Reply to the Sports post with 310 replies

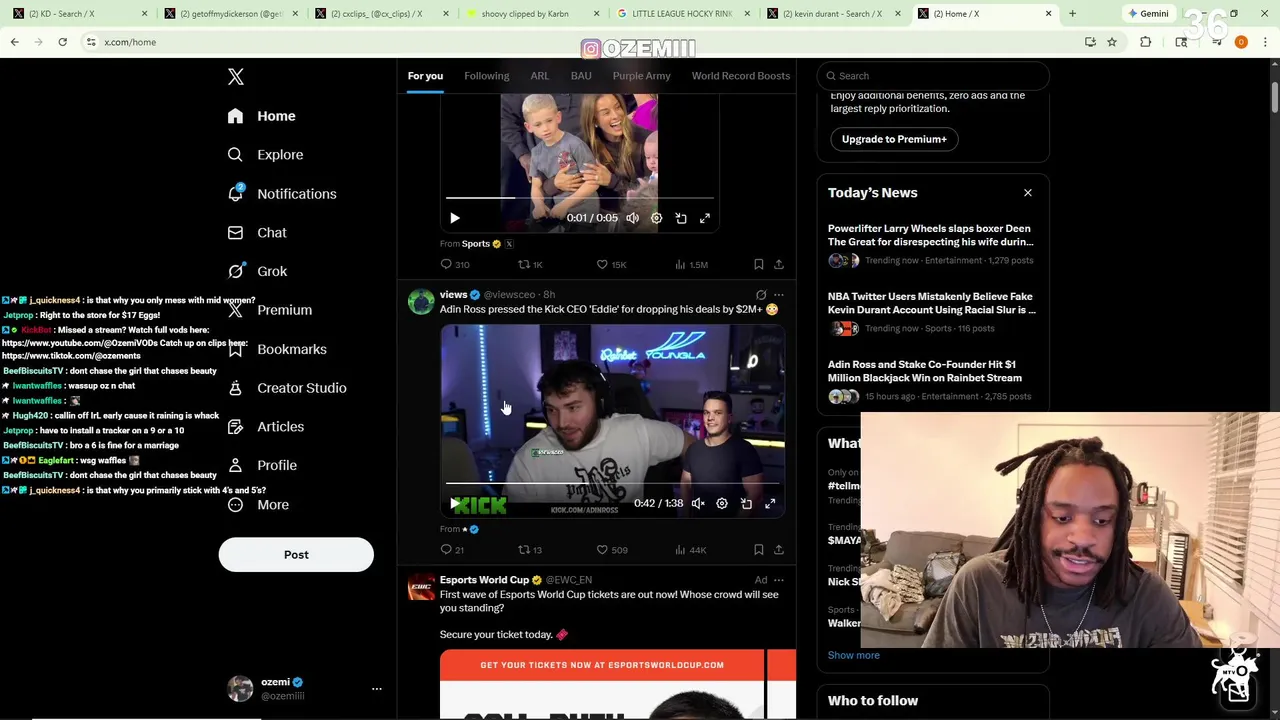tap(455, 265)
